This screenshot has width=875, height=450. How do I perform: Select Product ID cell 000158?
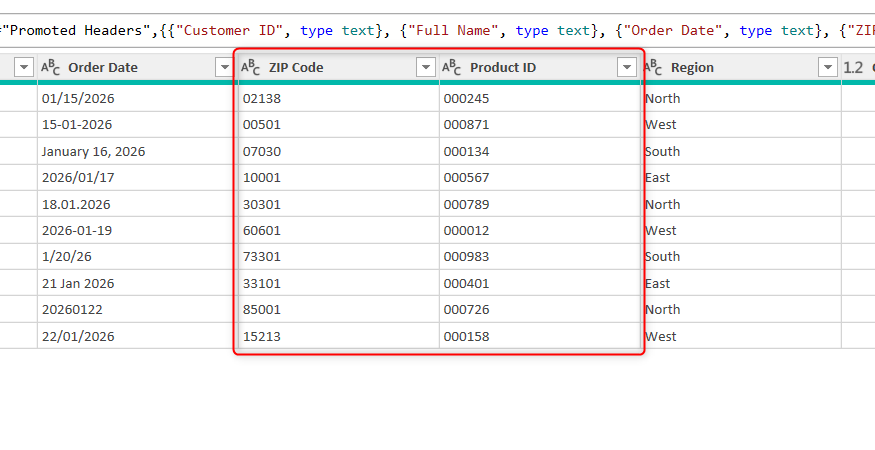[x=540, y=336]
